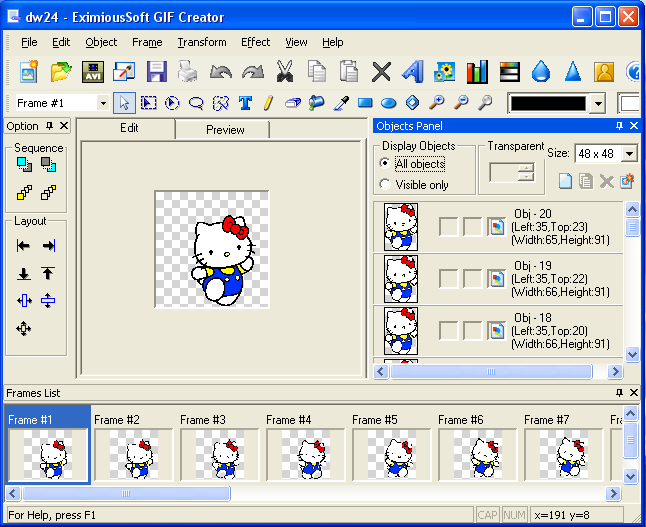Toggle second checkbox of Obj - 18
Screen dimensions: 646x527
473,331
